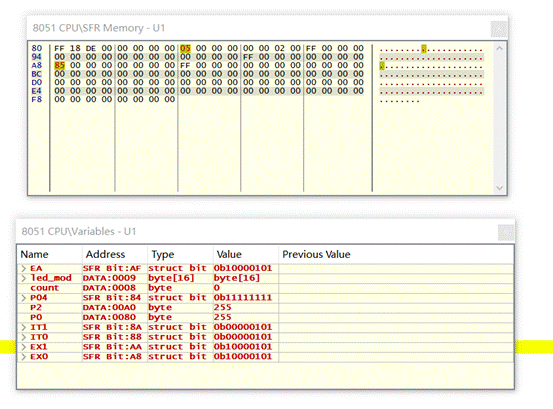Click SFR Bit:8A address cell
The image size is (553, 409).
pos(112,327)
